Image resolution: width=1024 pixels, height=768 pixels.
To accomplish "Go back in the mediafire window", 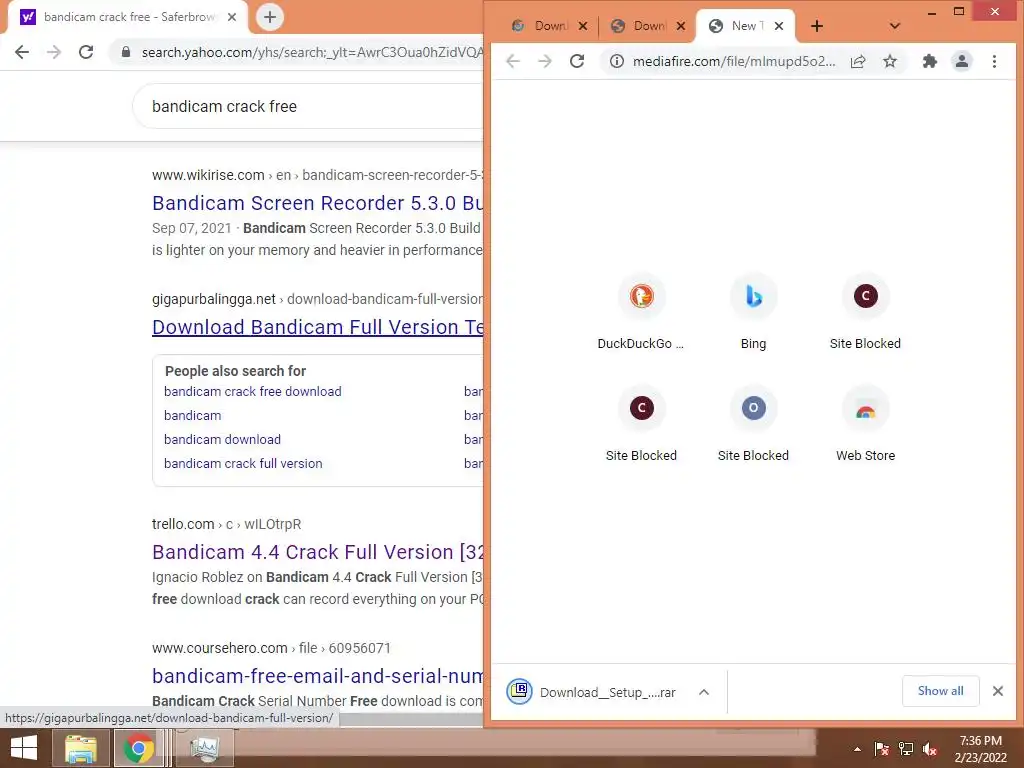I will pos(513,61).
